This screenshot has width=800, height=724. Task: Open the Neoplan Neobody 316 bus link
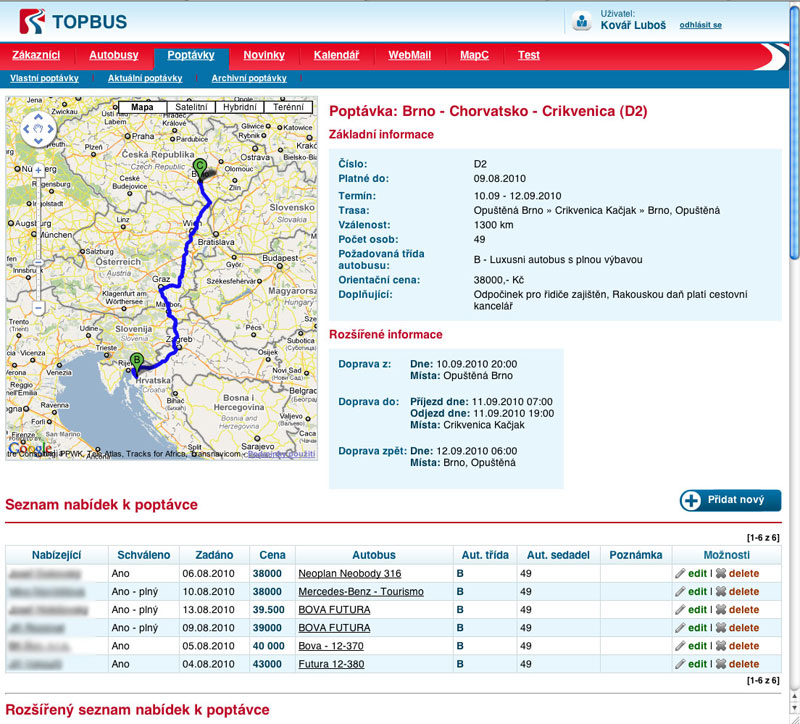(349, 573)
